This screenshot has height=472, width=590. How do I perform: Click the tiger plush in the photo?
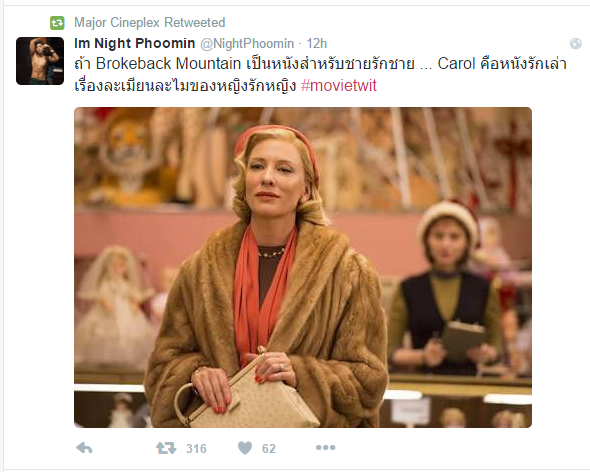click(130, 156)
